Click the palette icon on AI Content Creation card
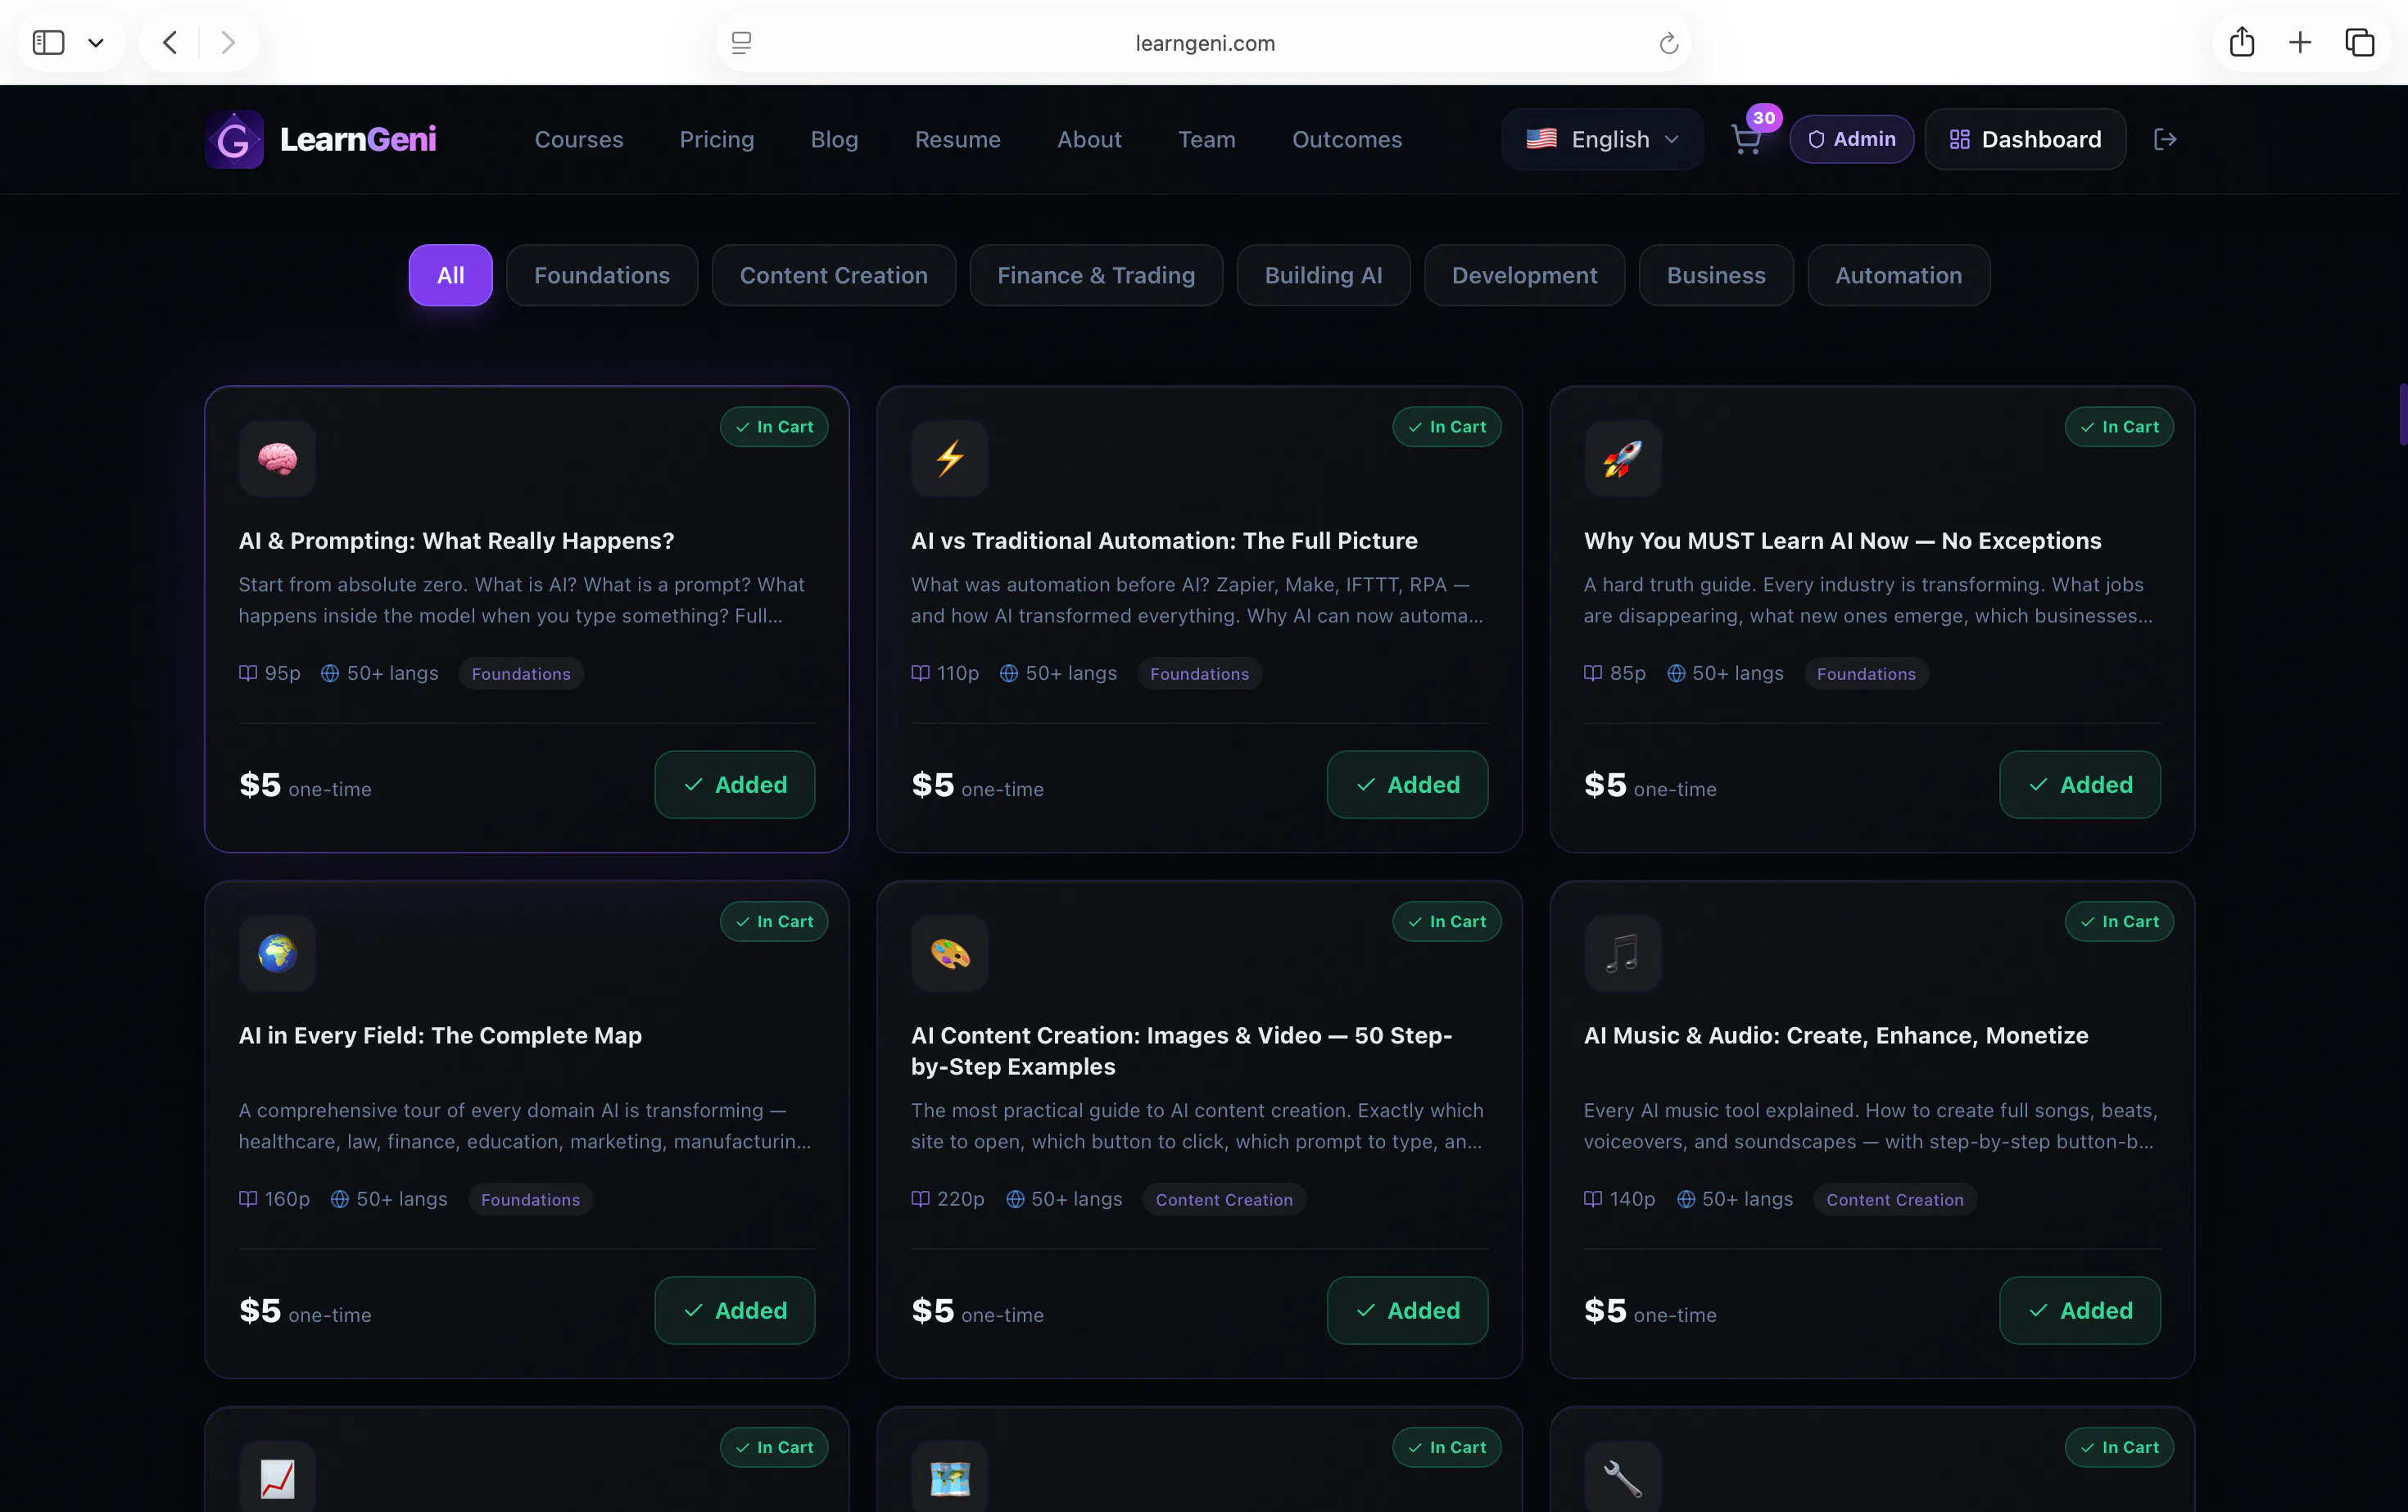Viewport: 2408px width, 1512px height. (950, 953)
